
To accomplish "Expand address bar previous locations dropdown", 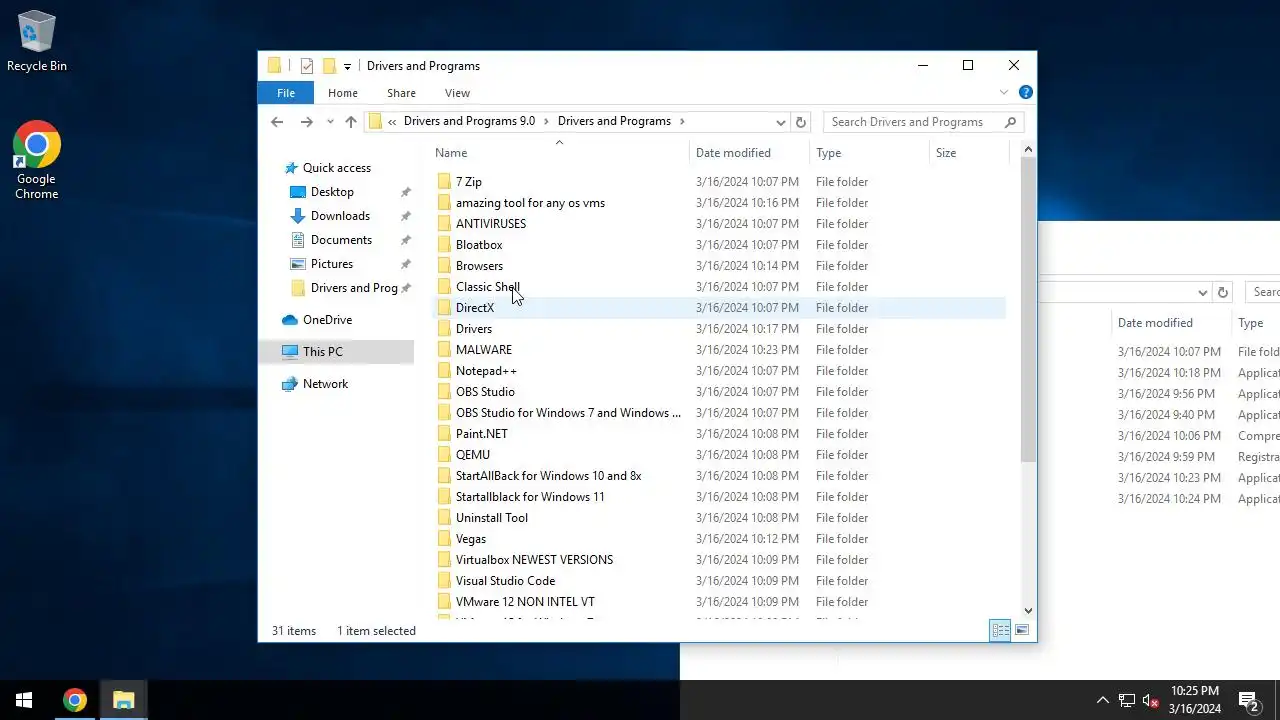I will coord(781,122).
